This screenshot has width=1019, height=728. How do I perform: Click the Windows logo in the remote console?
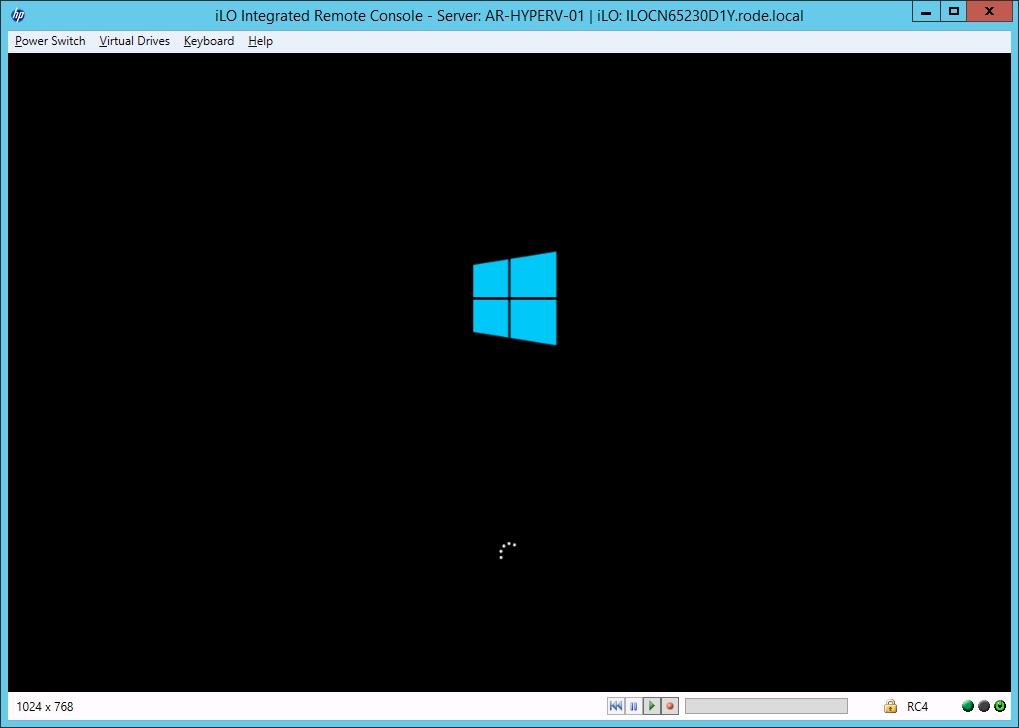[515, 298]
